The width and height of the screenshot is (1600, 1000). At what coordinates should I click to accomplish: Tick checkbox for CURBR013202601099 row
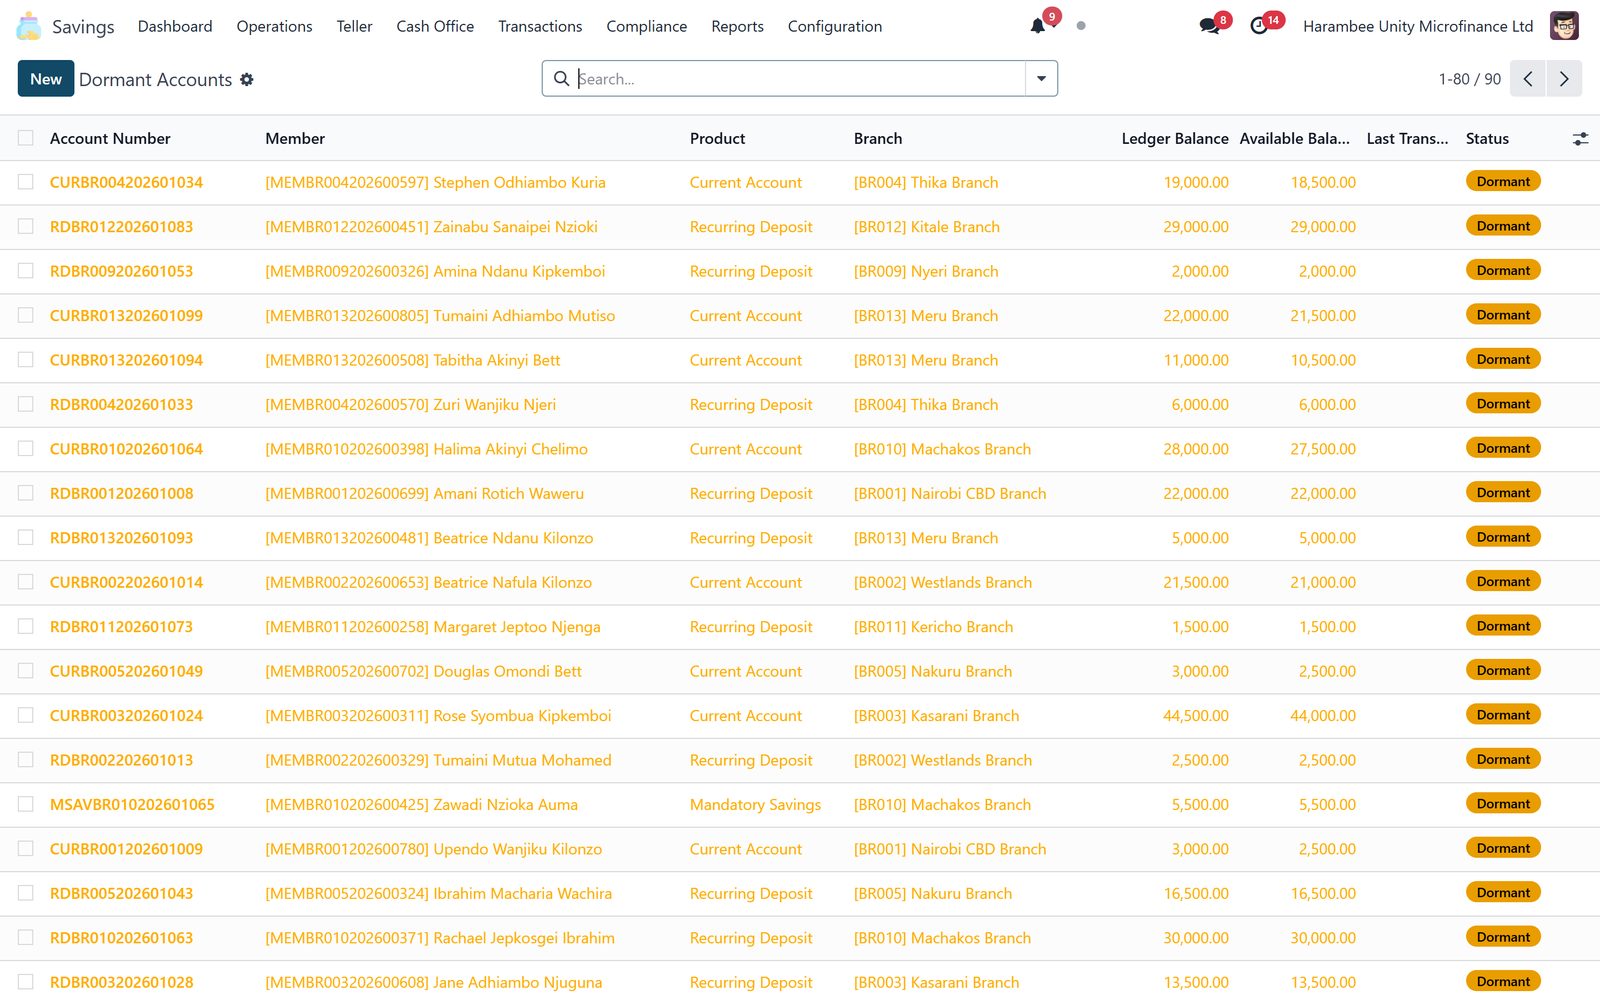point(26,315)
